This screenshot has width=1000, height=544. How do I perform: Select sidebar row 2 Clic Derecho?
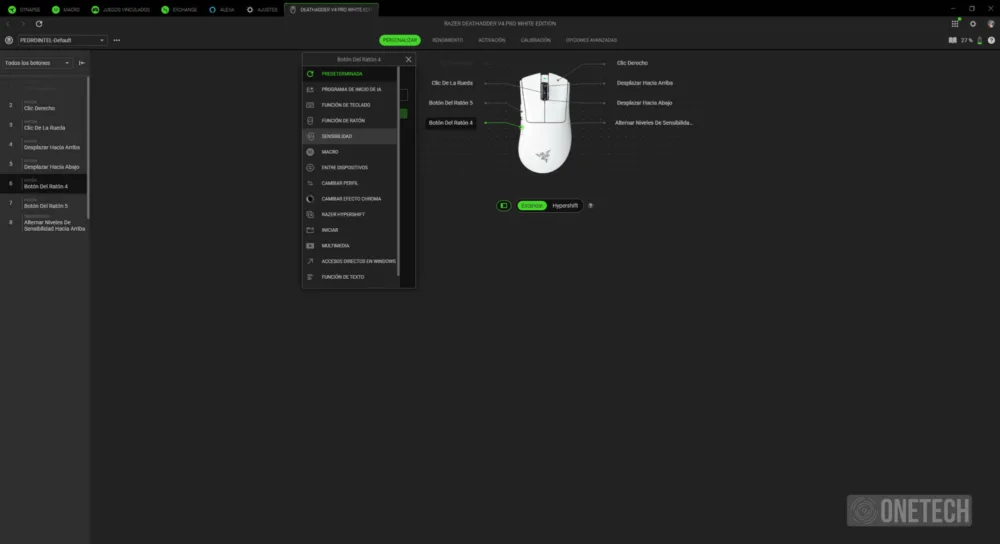point(43,106)
